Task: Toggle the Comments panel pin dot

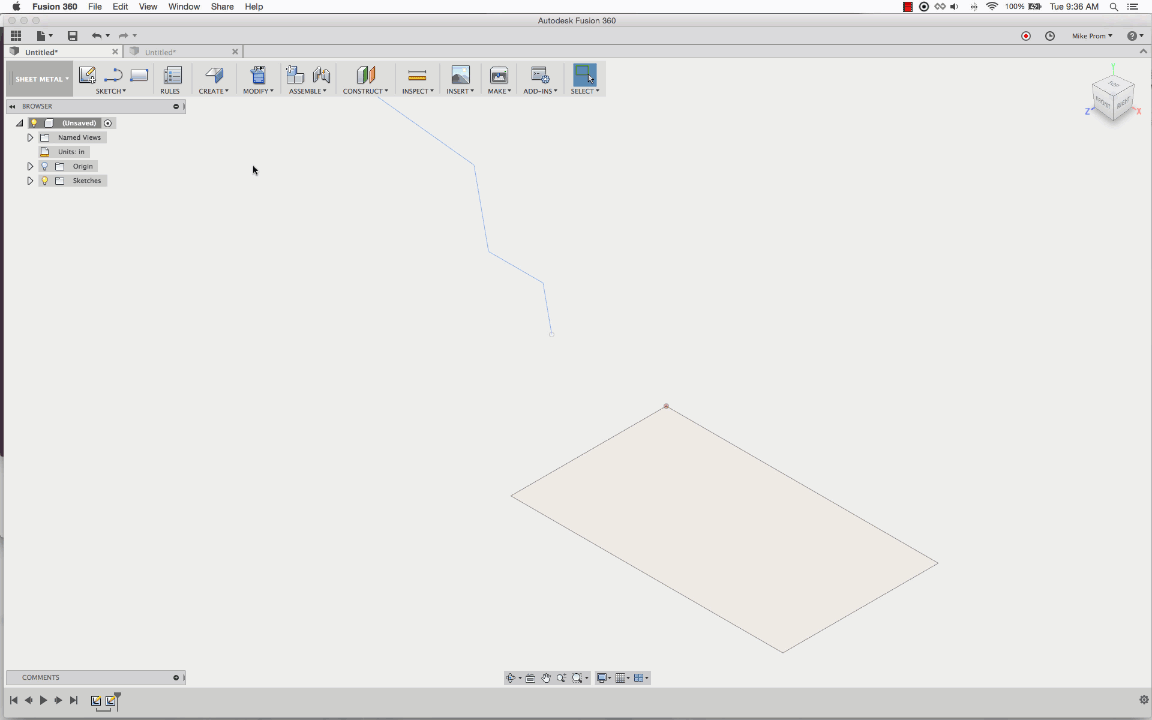Action: 176,677
